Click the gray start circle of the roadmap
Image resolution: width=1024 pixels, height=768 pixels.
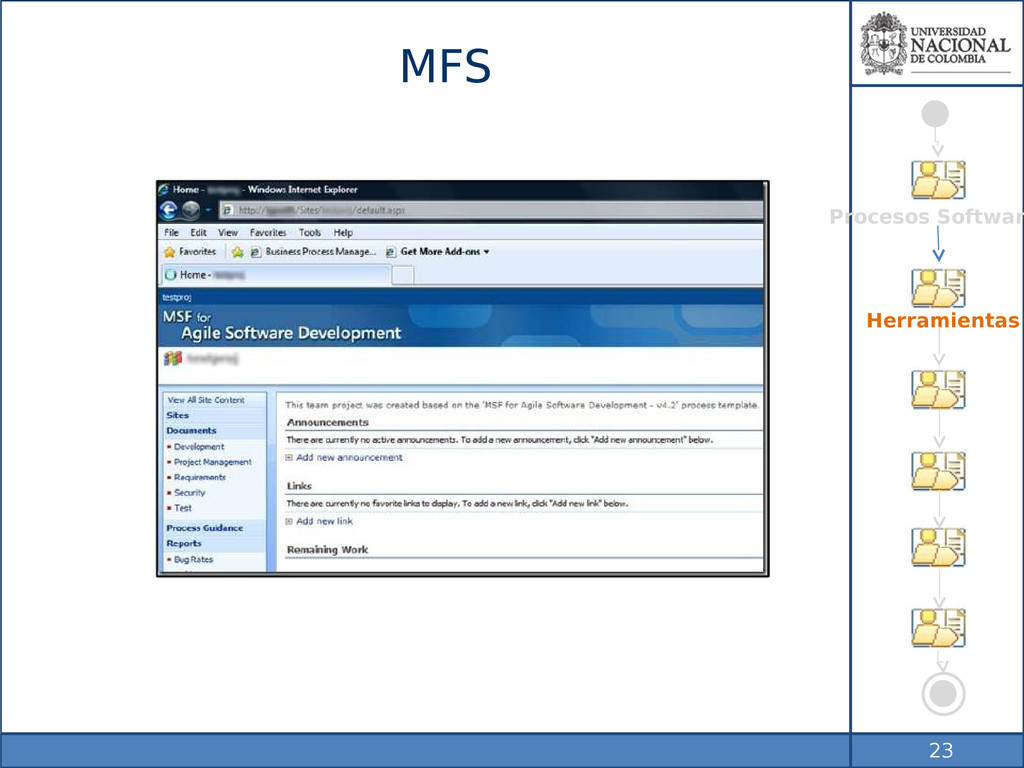pyautogui.click(x=935, y=114)
